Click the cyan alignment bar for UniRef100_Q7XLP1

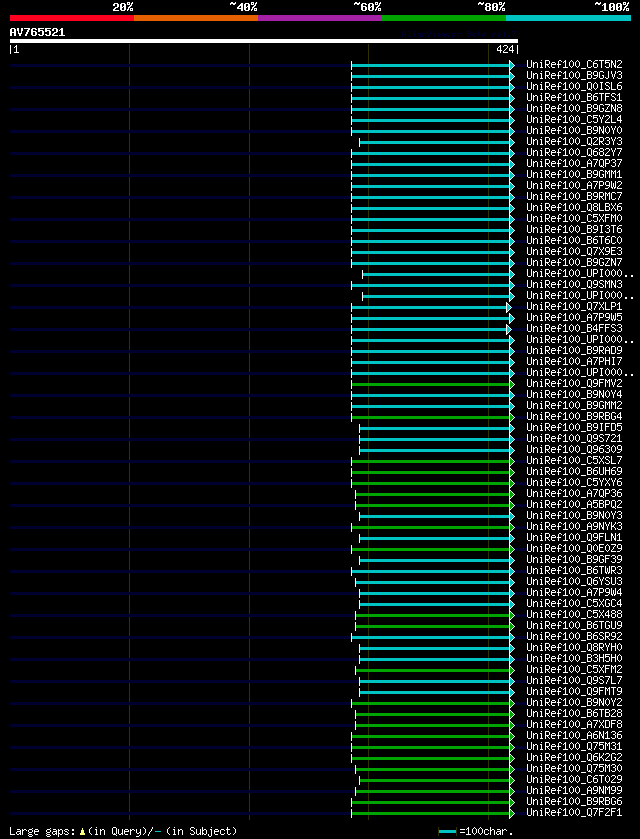coord(429,308)
